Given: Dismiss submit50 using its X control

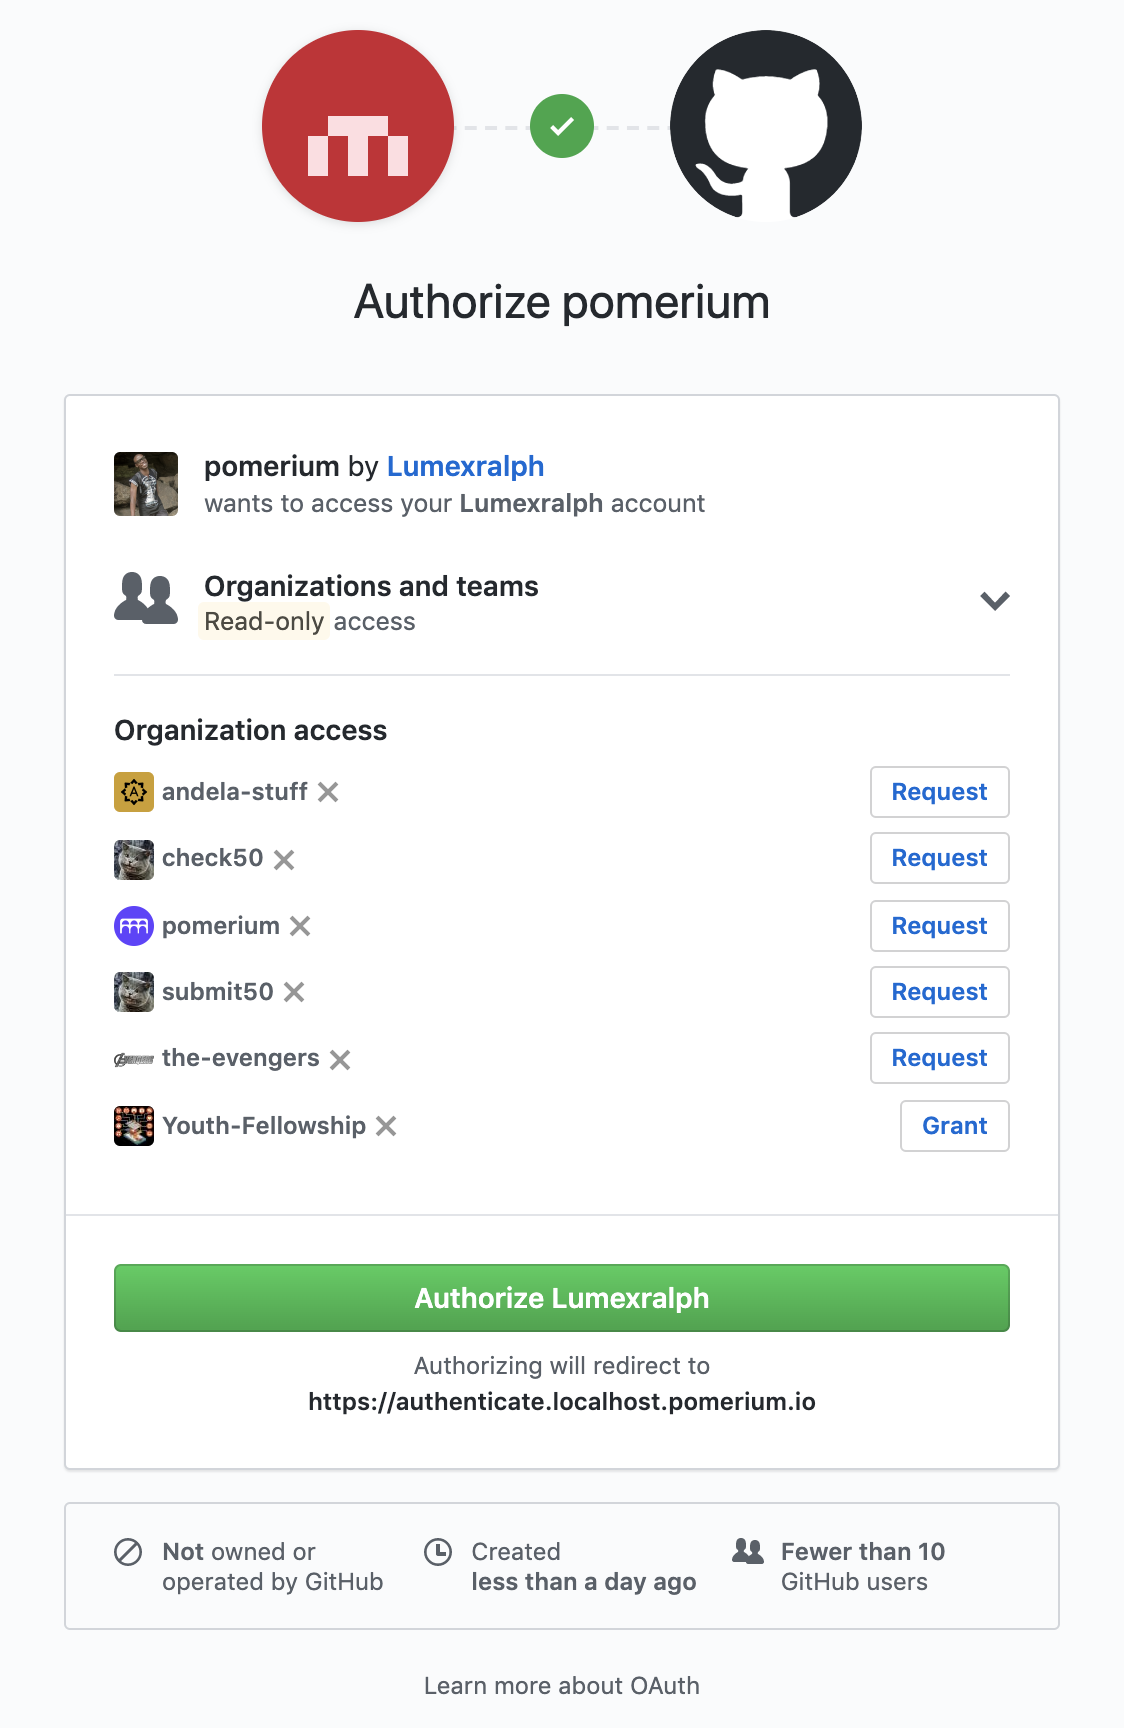Looking at the screenshot, I should [295, 993].
